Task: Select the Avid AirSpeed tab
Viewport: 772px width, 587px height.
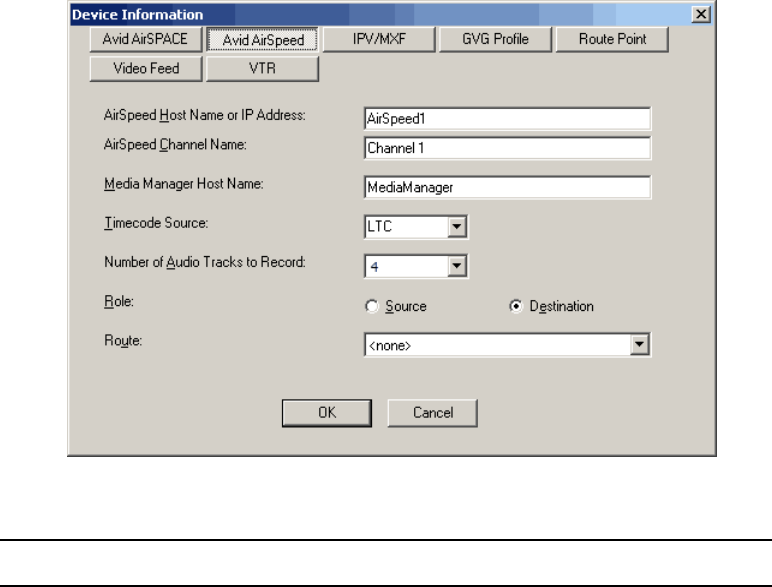Action: click(262, 39)
